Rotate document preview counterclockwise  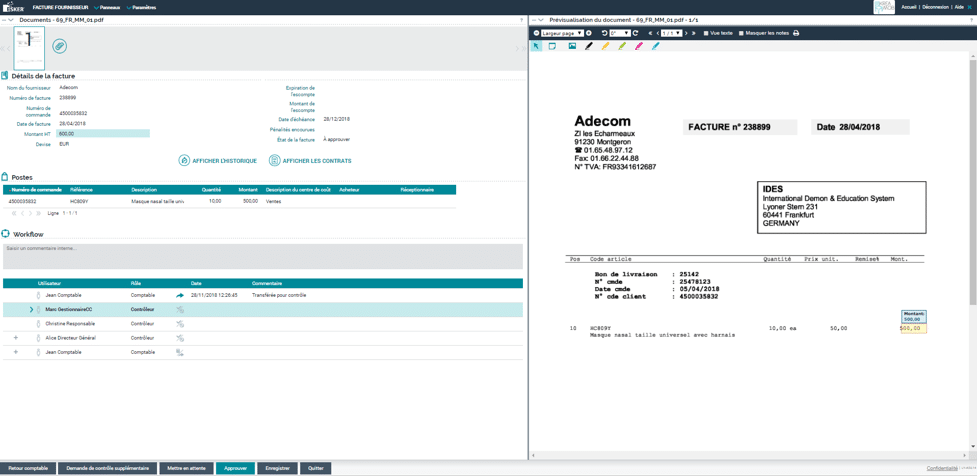(604, 33)
